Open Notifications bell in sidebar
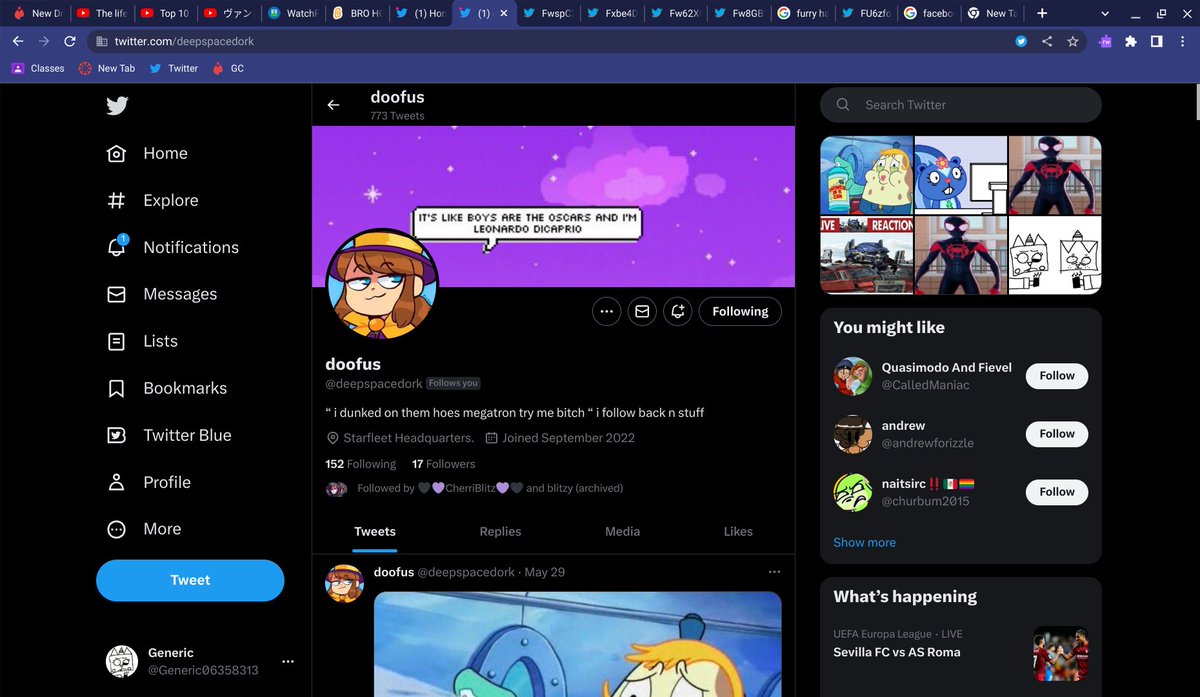The image size is (1200, 697). (x=116, y=247)
